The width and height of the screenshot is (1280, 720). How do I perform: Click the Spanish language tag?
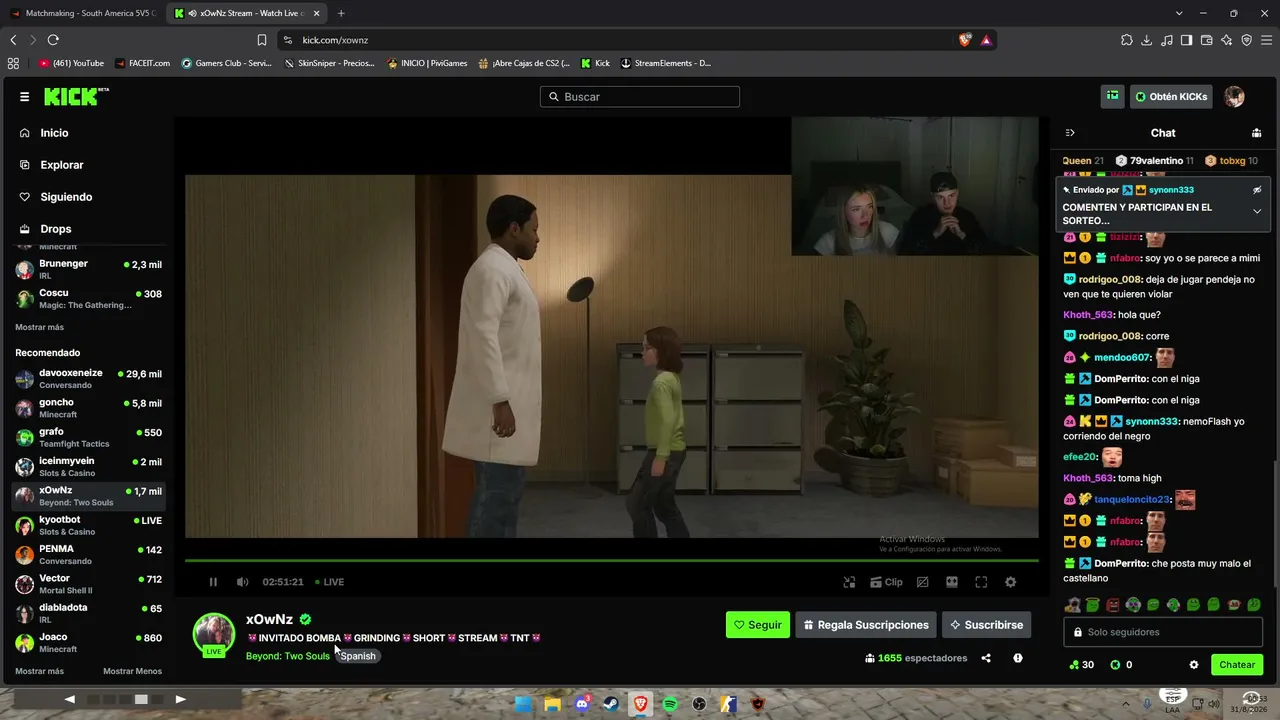pos(358,656)
